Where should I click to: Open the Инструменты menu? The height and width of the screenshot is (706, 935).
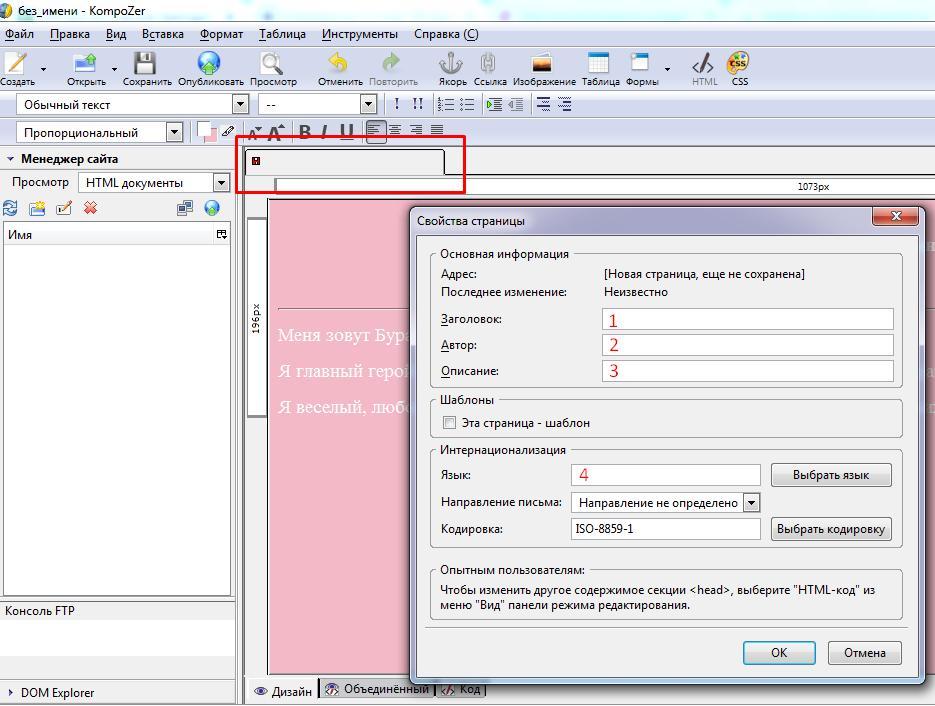pos(360,34)
